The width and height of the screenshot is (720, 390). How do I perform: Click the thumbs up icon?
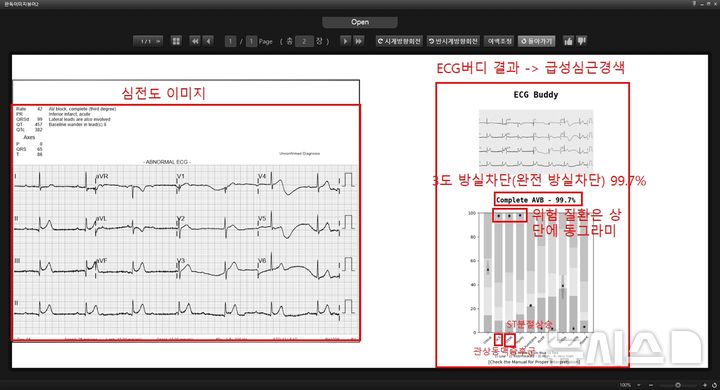pos(568,41)
